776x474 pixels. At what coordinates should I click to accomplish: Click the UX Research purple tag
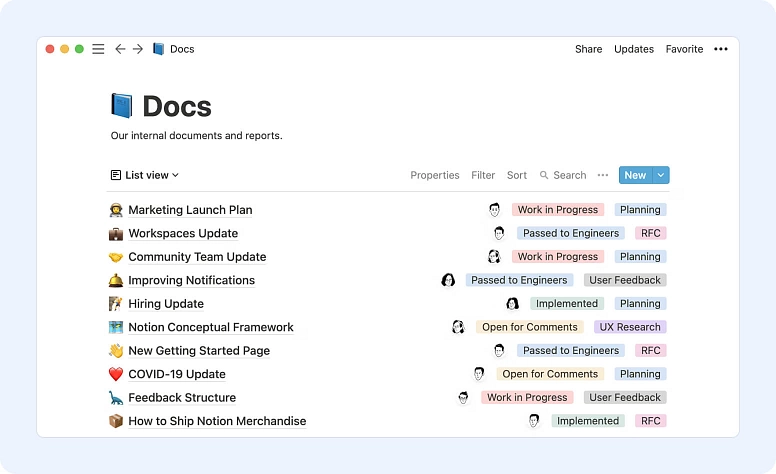[630, 327]
